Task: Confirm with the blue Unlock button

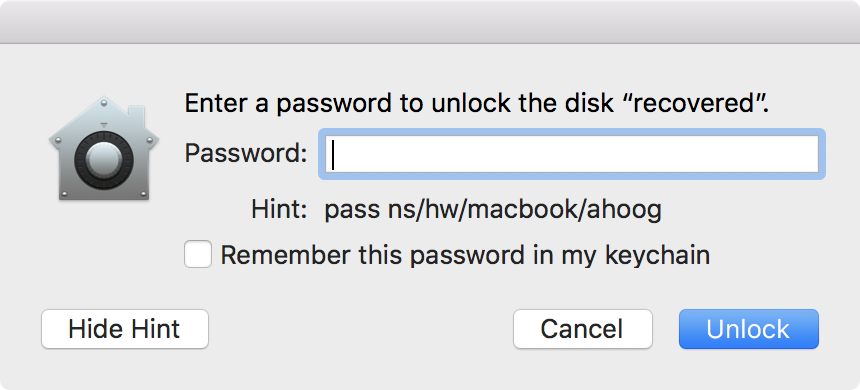Action: click(749, 329)
